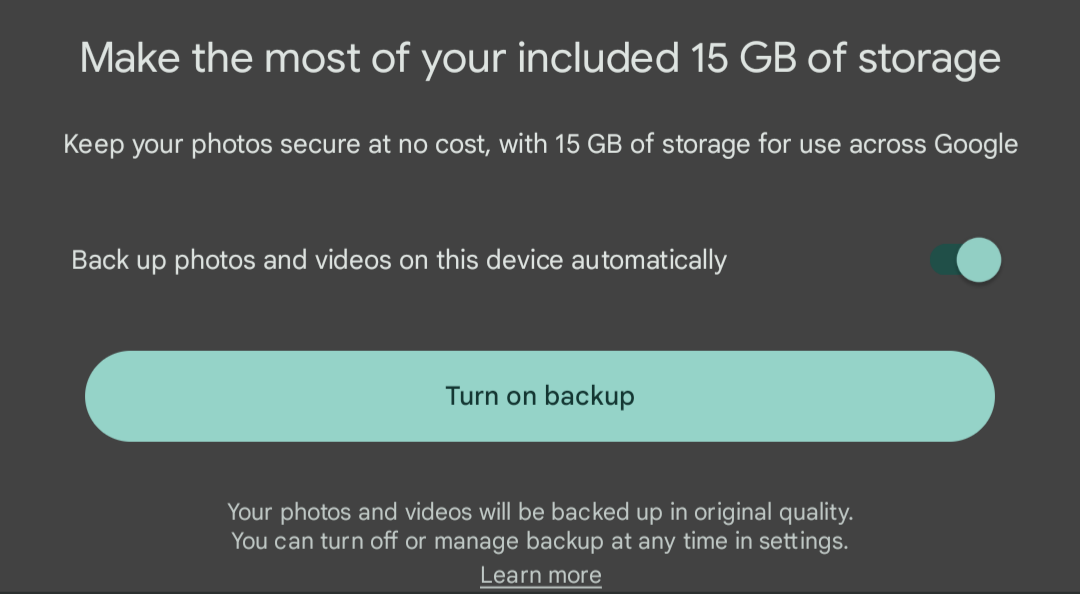Click the 'Back up photos and videos' label
Image resolution: width=1080 pixels, height=594 pixels.
point(399,260)
